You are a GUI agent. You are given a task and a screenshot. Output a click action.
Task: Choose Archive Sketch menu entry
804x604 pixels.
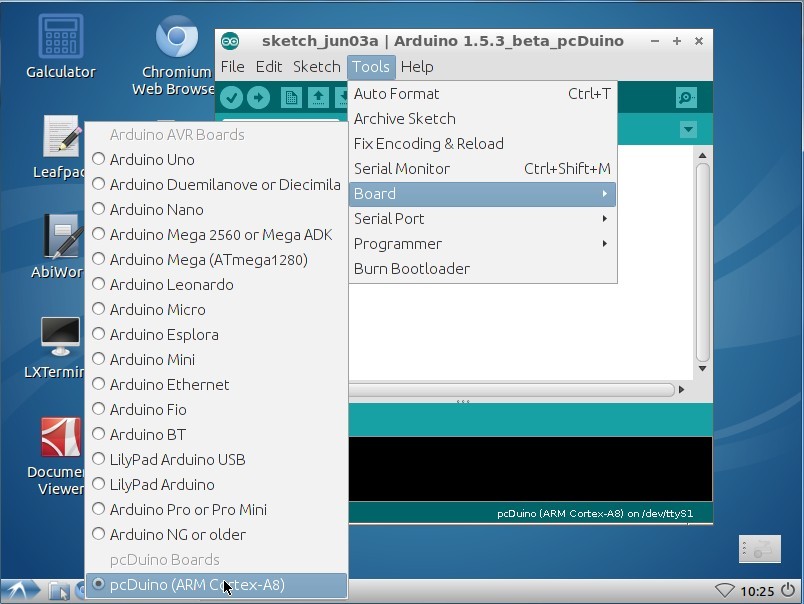[x=482, y=119]
